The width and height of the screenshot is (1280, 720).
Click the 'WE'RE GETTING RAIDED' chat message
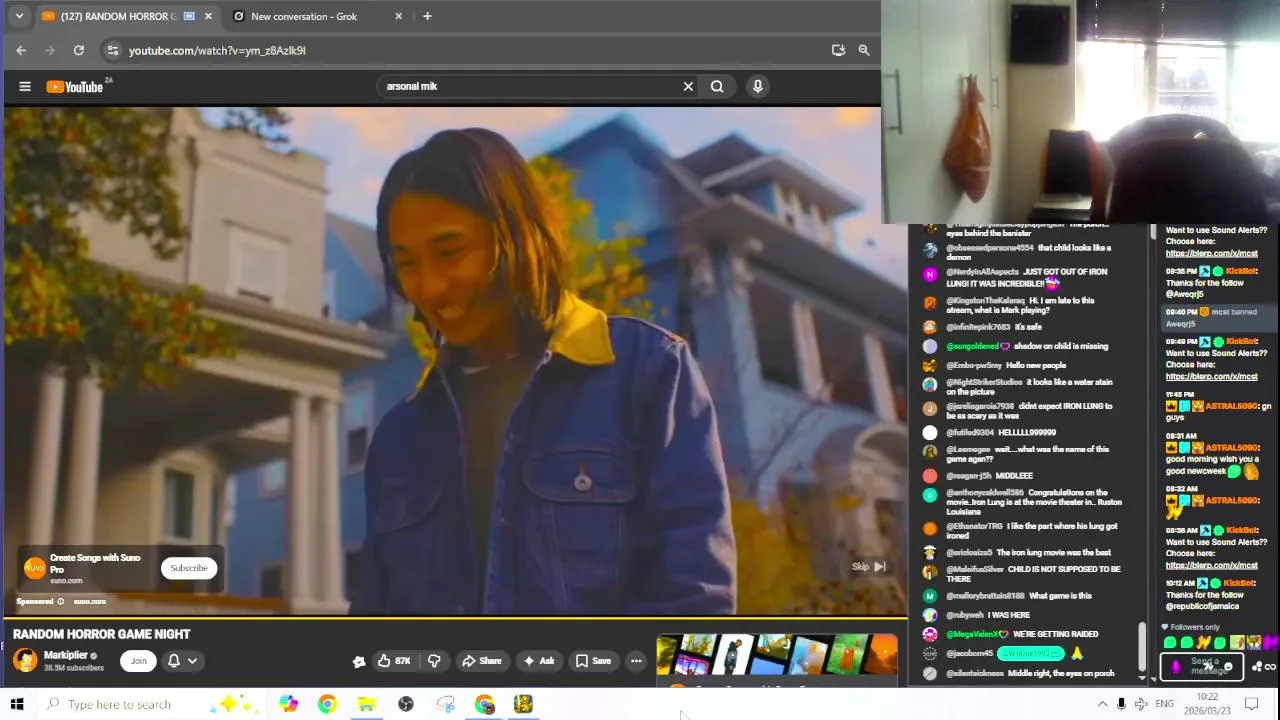[x=1055, y=634]
